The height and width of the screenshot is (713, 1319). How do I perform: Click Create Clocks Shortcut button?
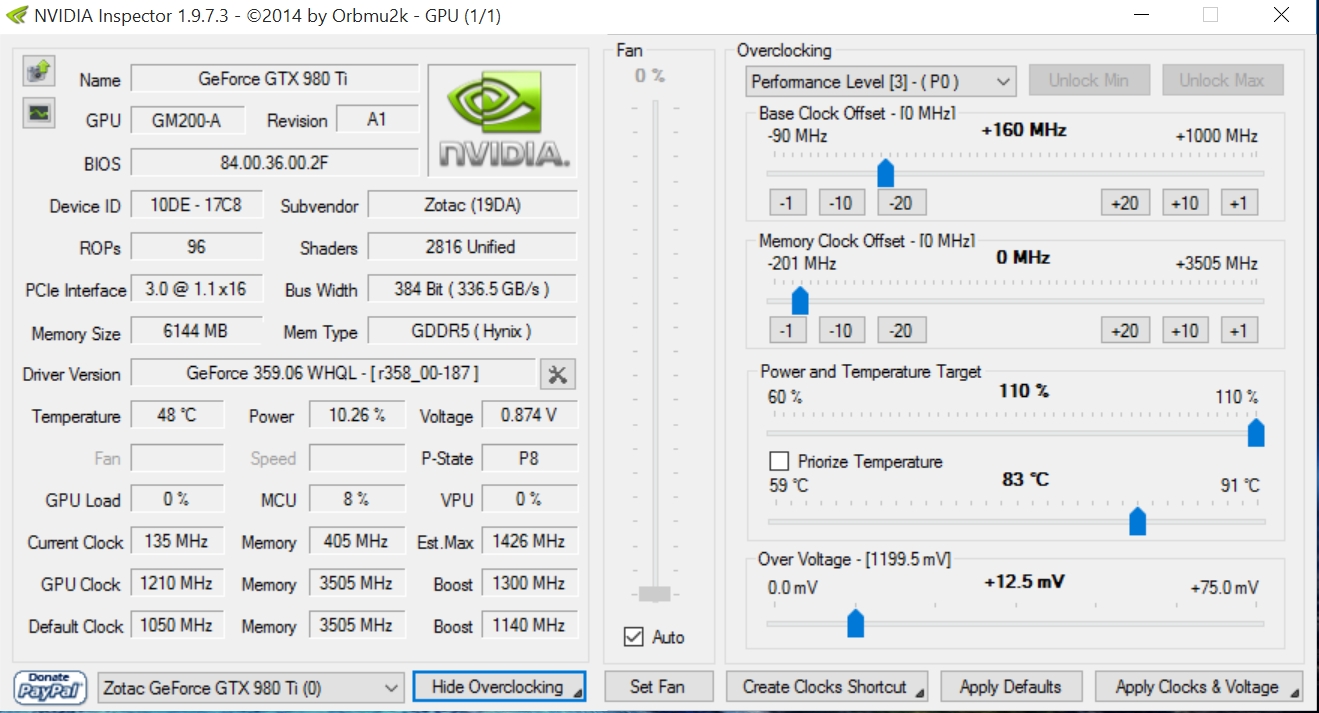(826, 687)
